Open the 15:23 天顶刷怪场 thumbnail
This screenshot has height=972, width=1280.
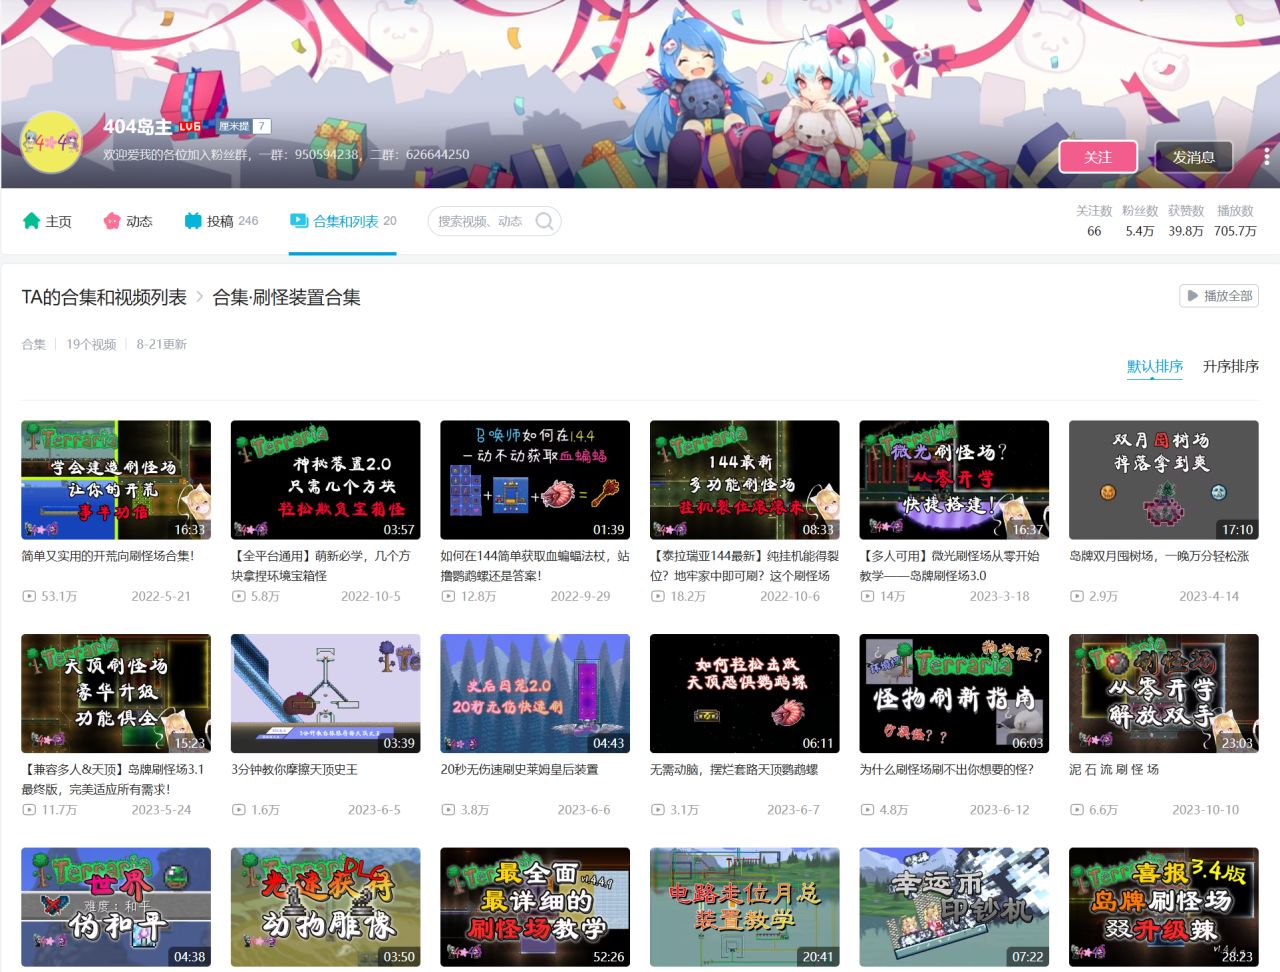tap(116, 693)
